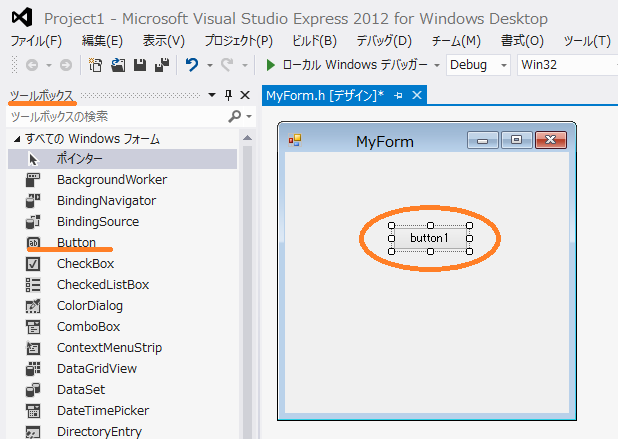Open the Navigate Backward history dropdown

(x=49, y=65)
